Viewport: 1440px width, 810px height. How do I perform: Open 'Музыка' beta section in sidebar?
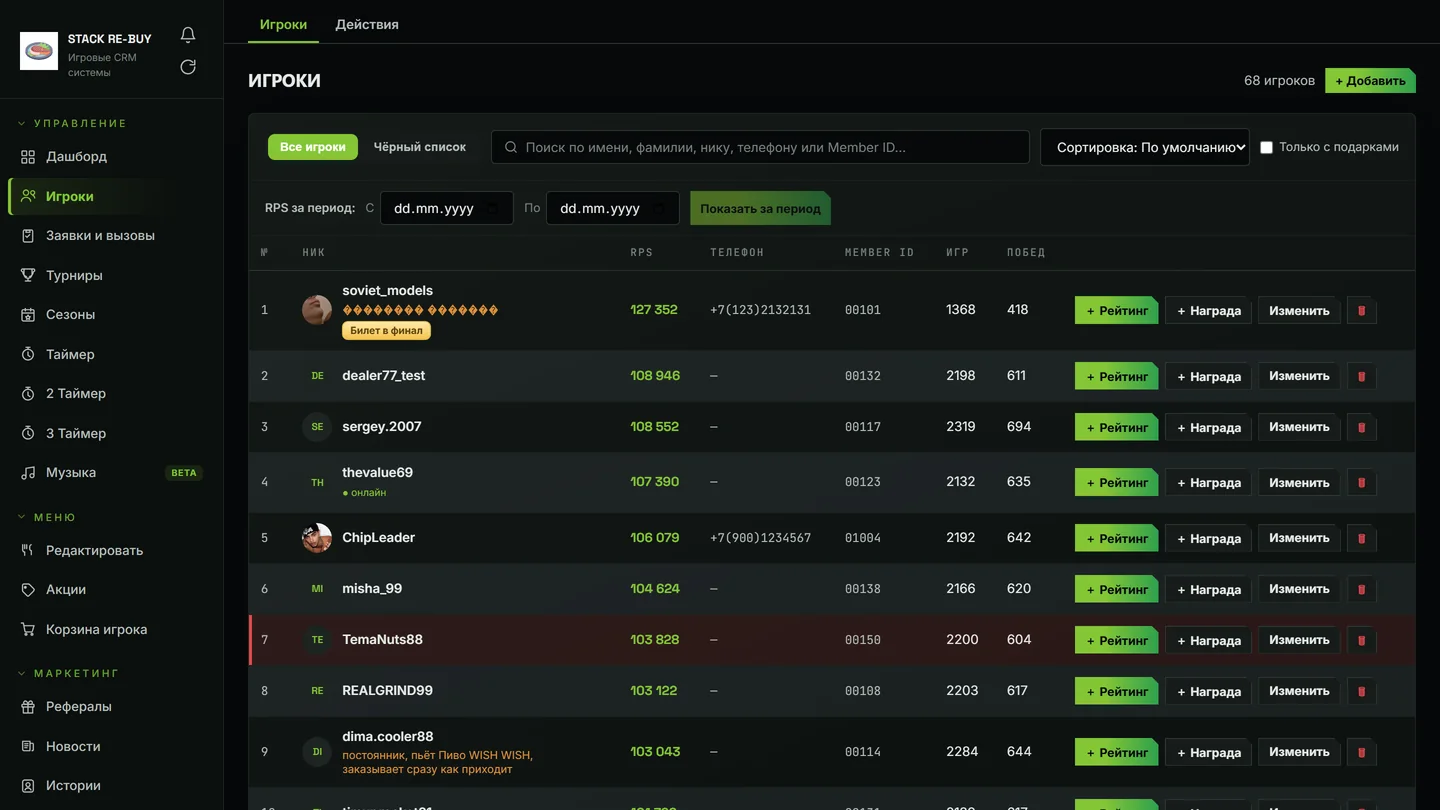[x=112, y=473]
